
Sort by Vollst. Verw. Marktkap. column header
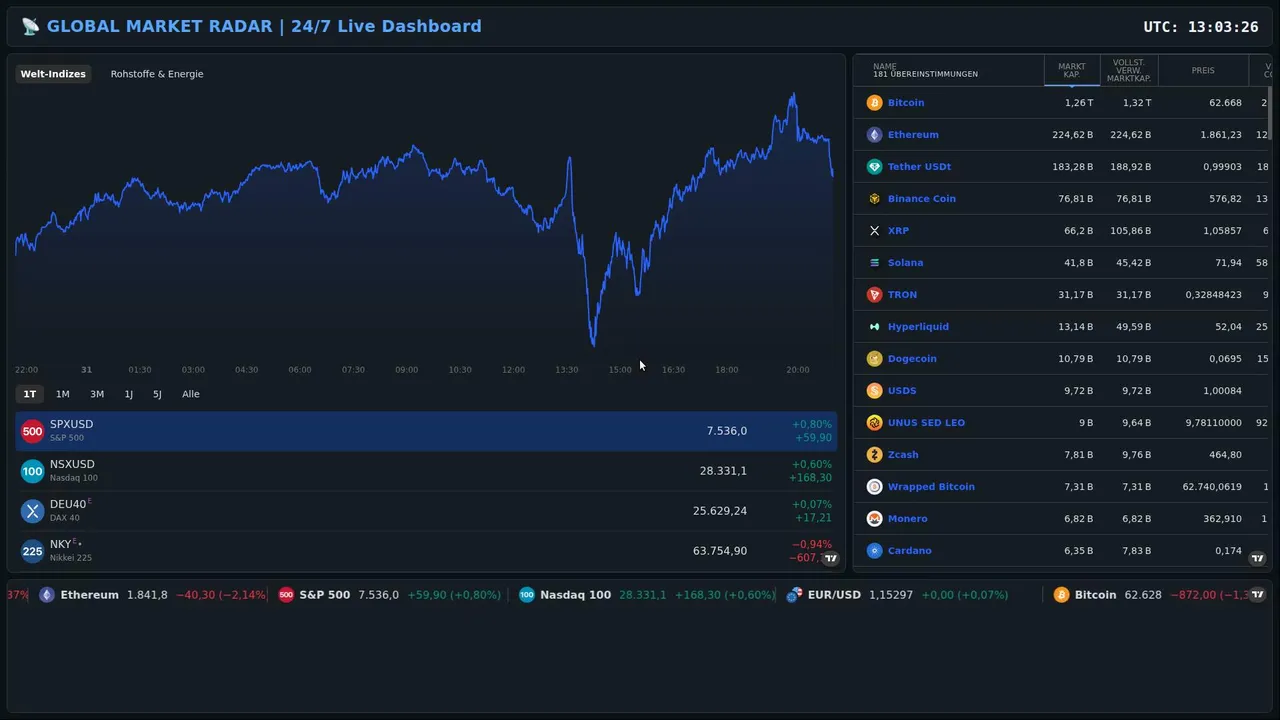[1129, 71]
